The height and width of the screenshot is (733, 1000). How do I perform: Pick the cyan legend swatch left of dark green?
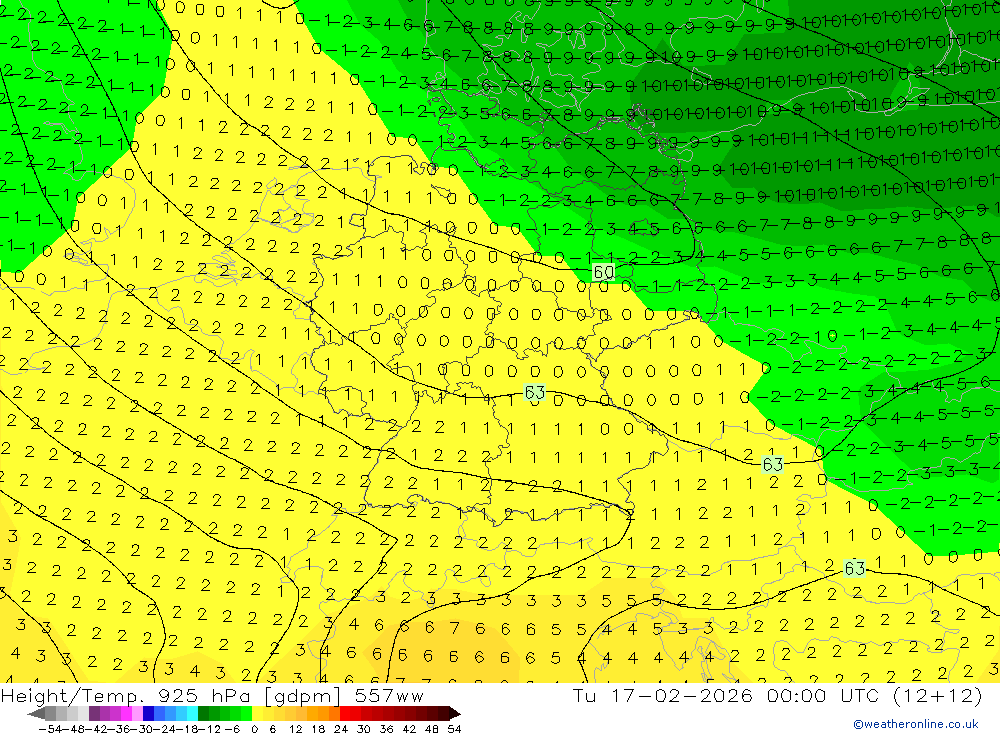(x=192, y=714)
